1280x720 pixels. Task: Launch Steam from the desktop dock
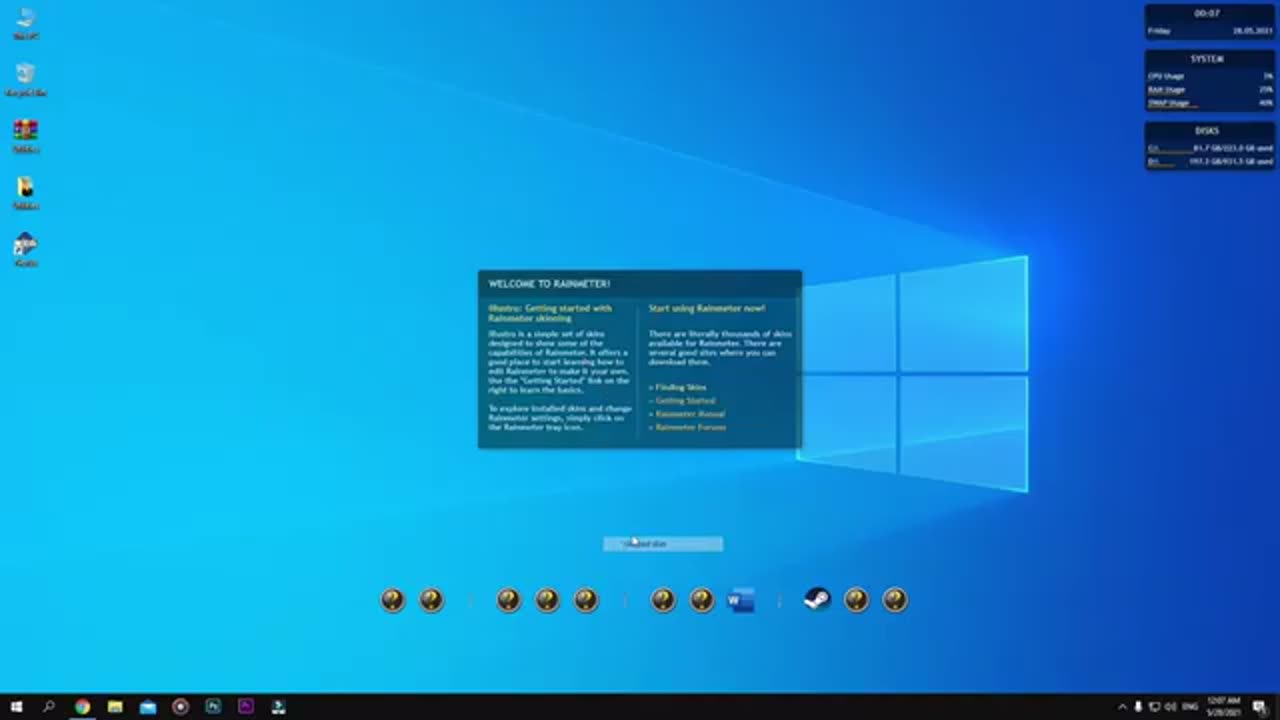(x=817, y=599)
